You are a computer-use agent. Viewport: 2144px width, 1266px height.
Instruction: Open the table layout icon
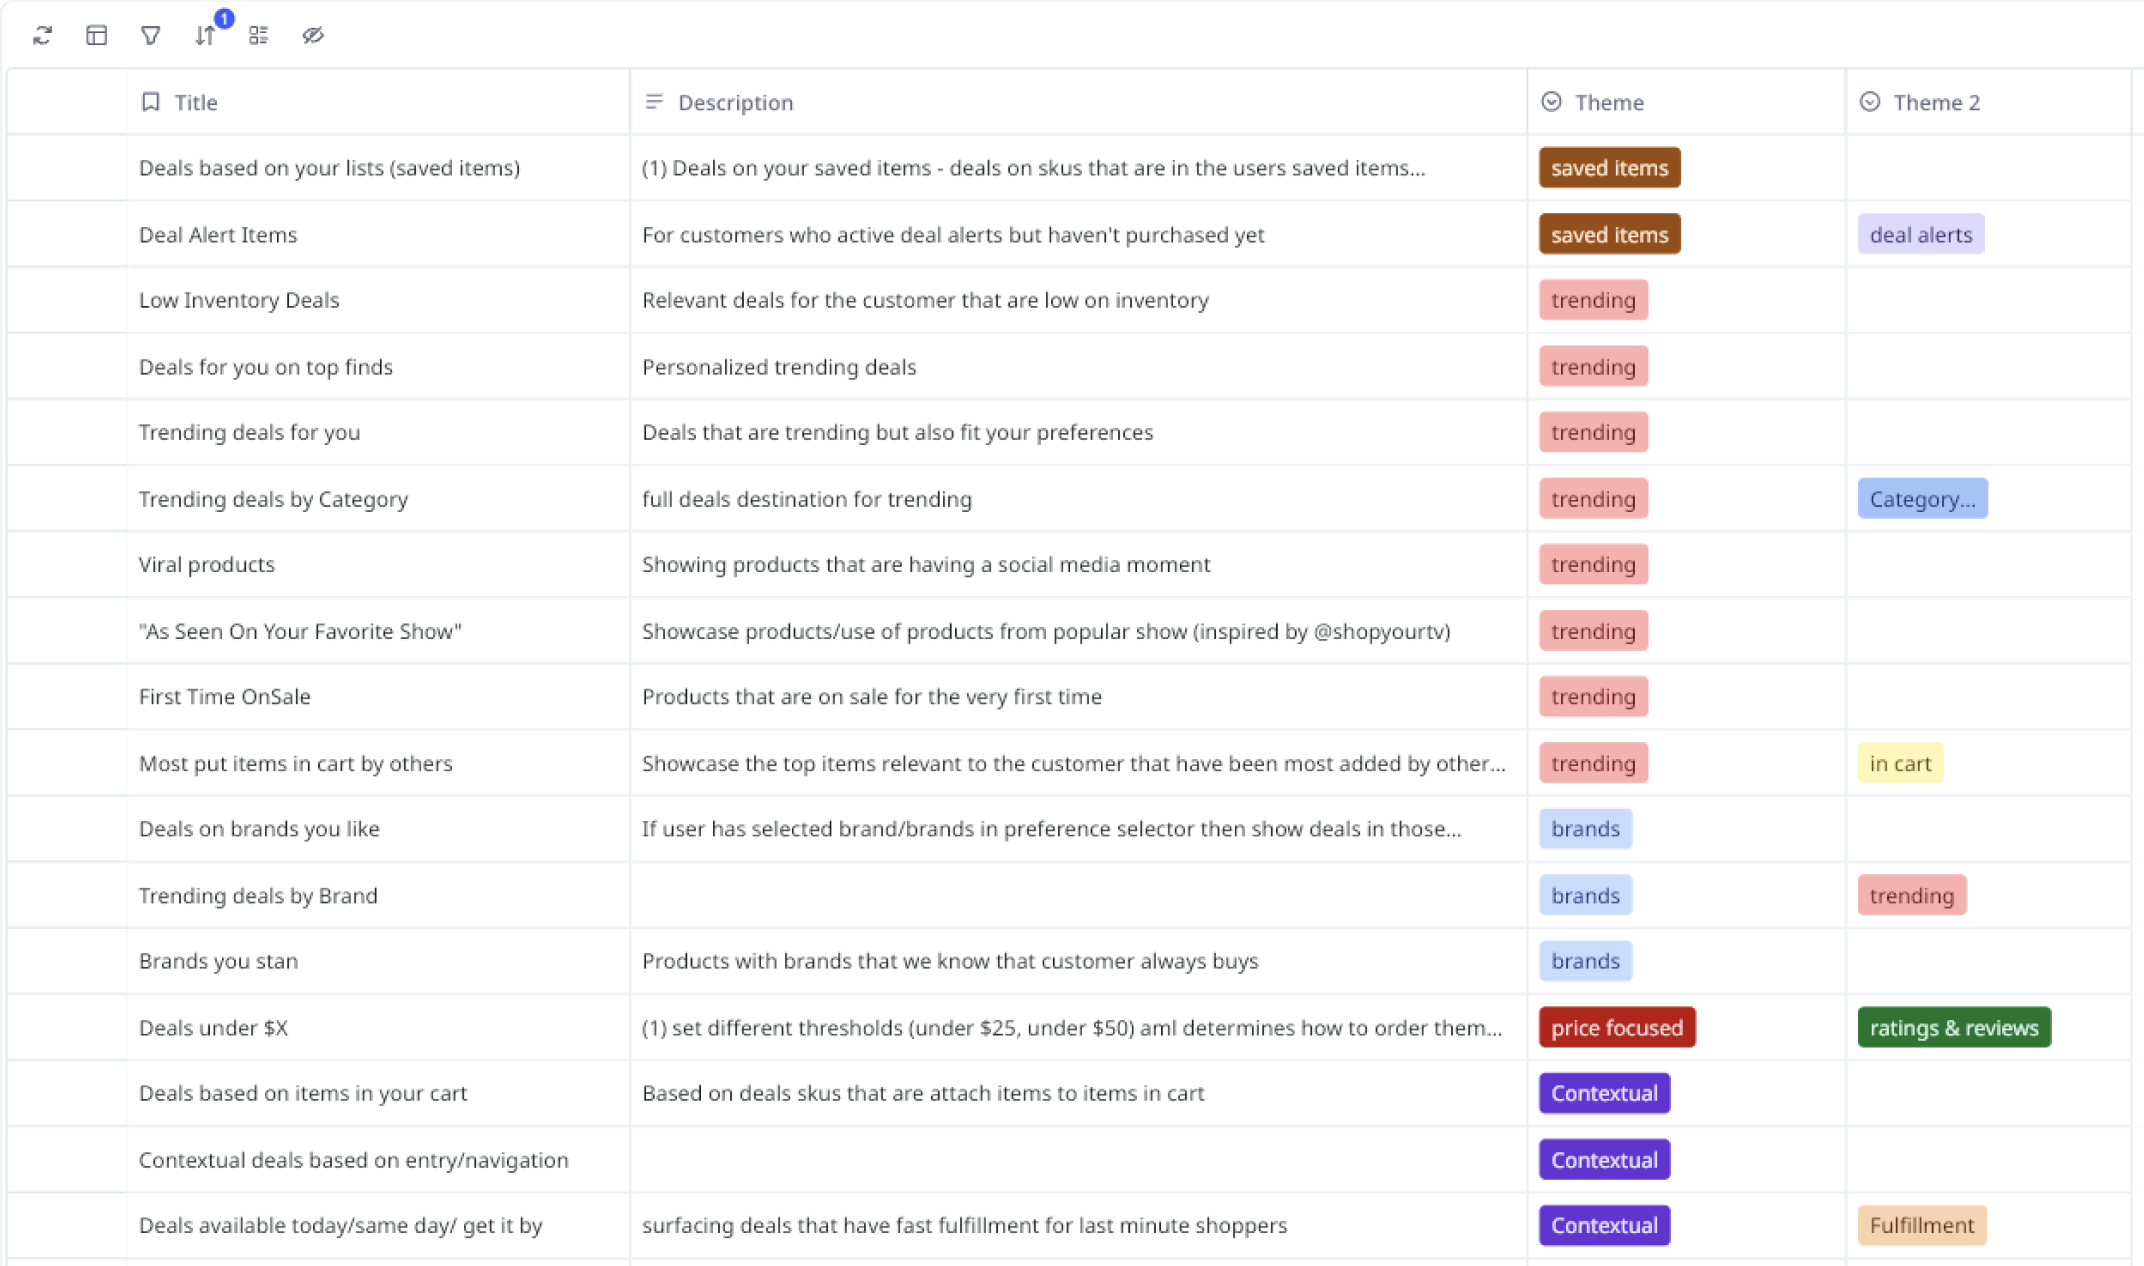96,36
